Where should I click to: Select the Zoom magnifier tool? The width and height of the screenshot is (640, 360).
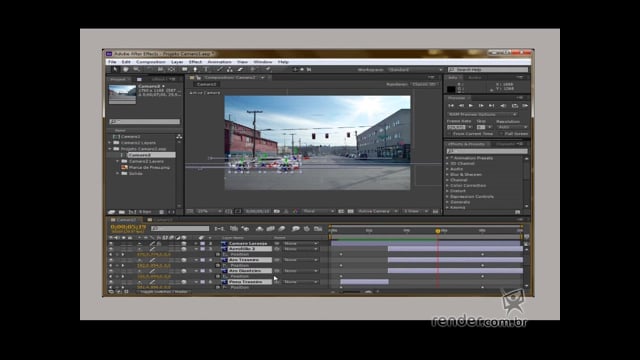tap(136, 70)
